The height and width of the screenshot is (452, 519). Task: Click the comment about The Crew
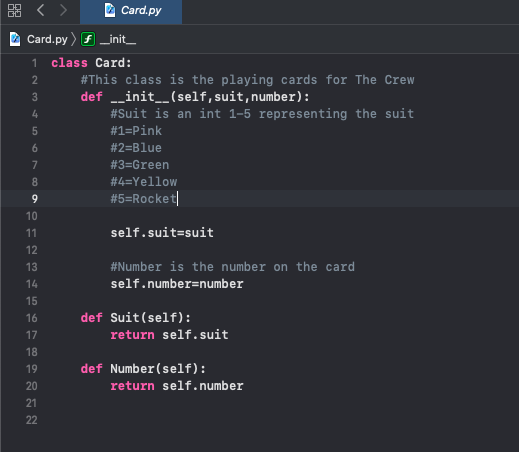(x=248, y=80)
